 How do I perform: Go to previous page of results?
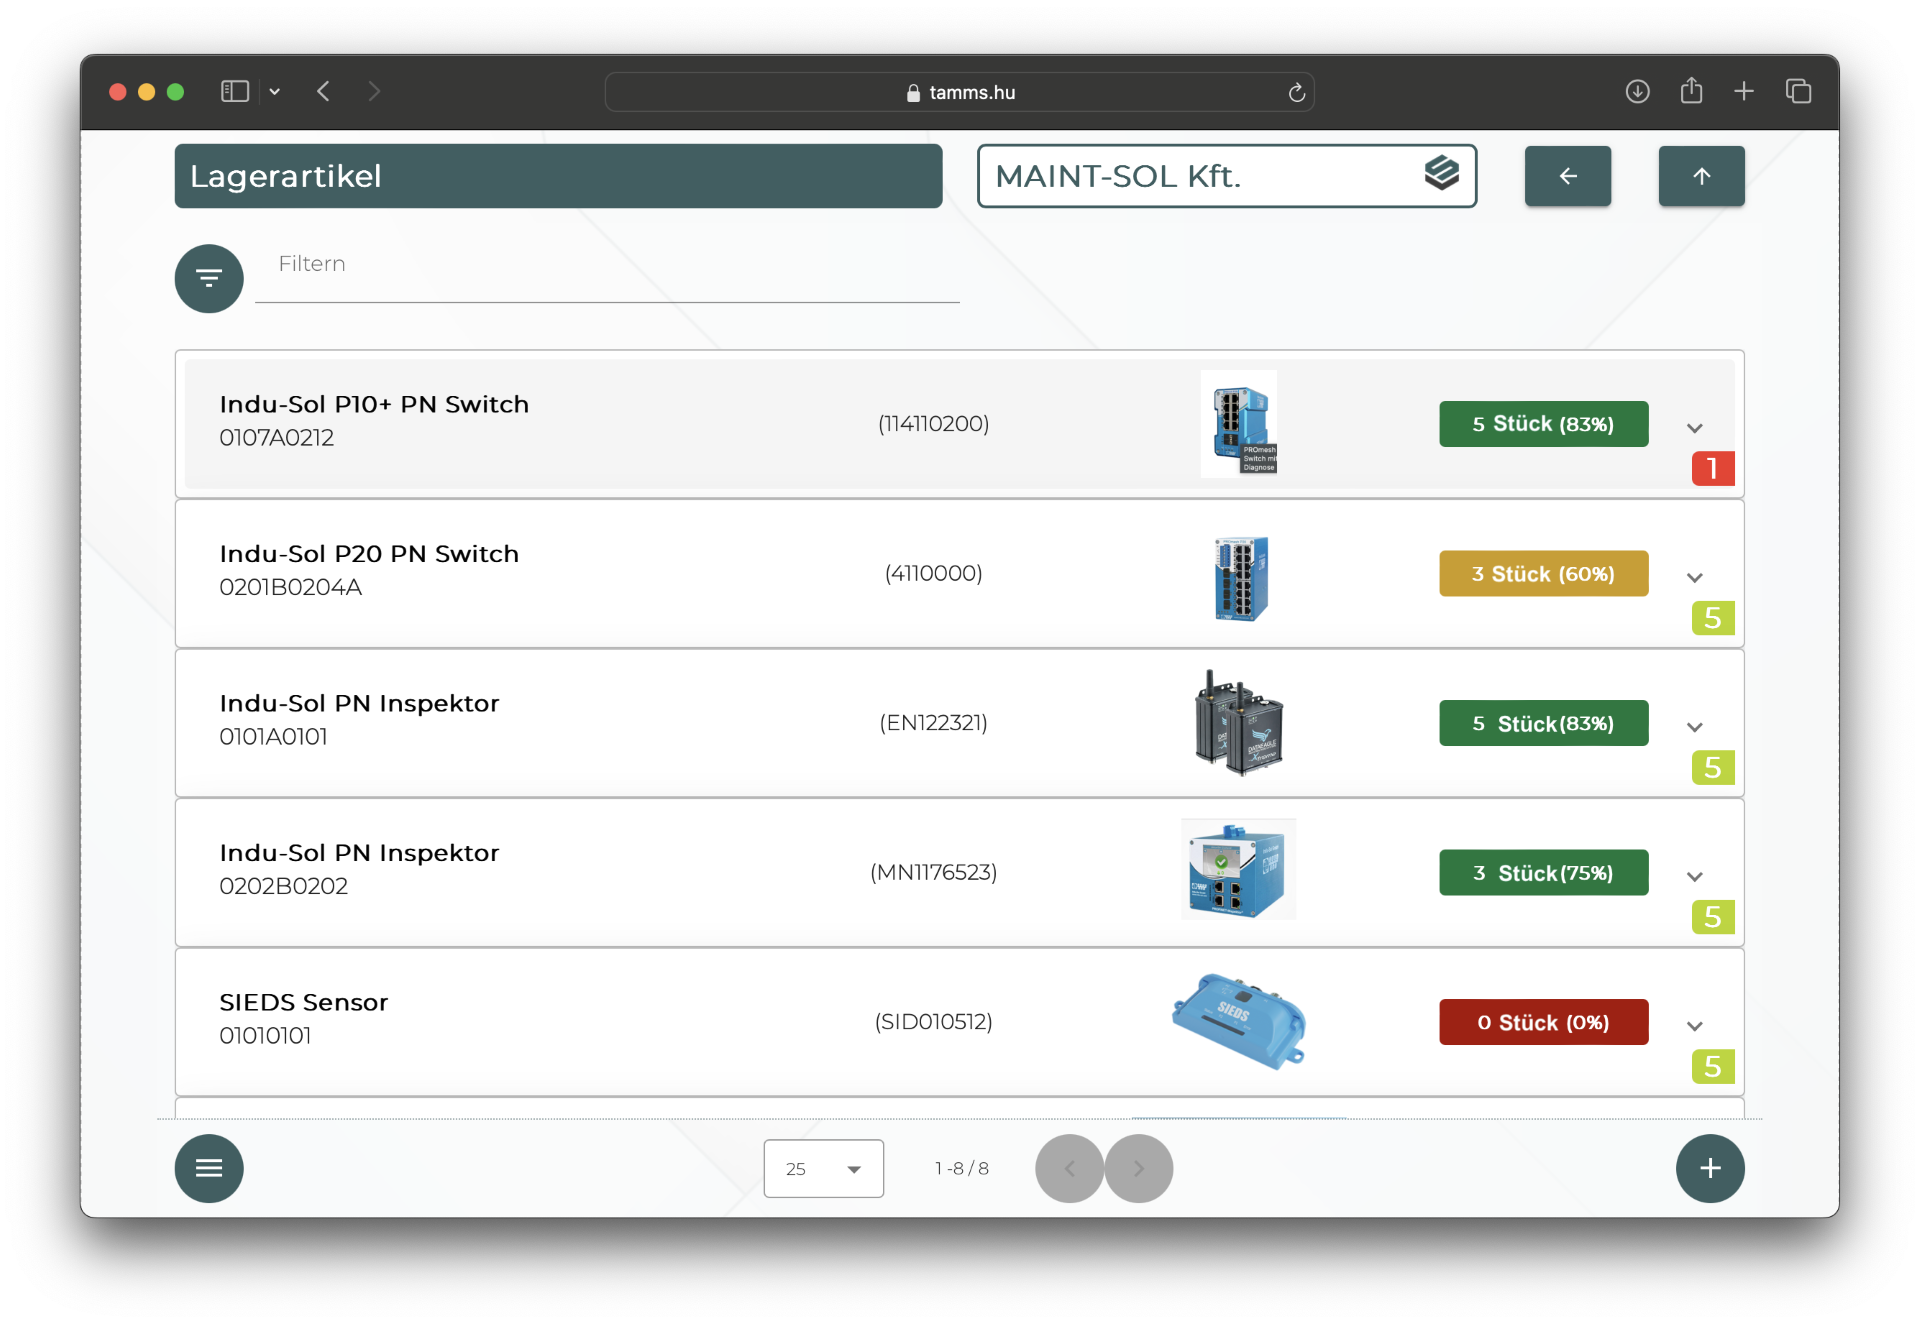tap(1069, 1168)
